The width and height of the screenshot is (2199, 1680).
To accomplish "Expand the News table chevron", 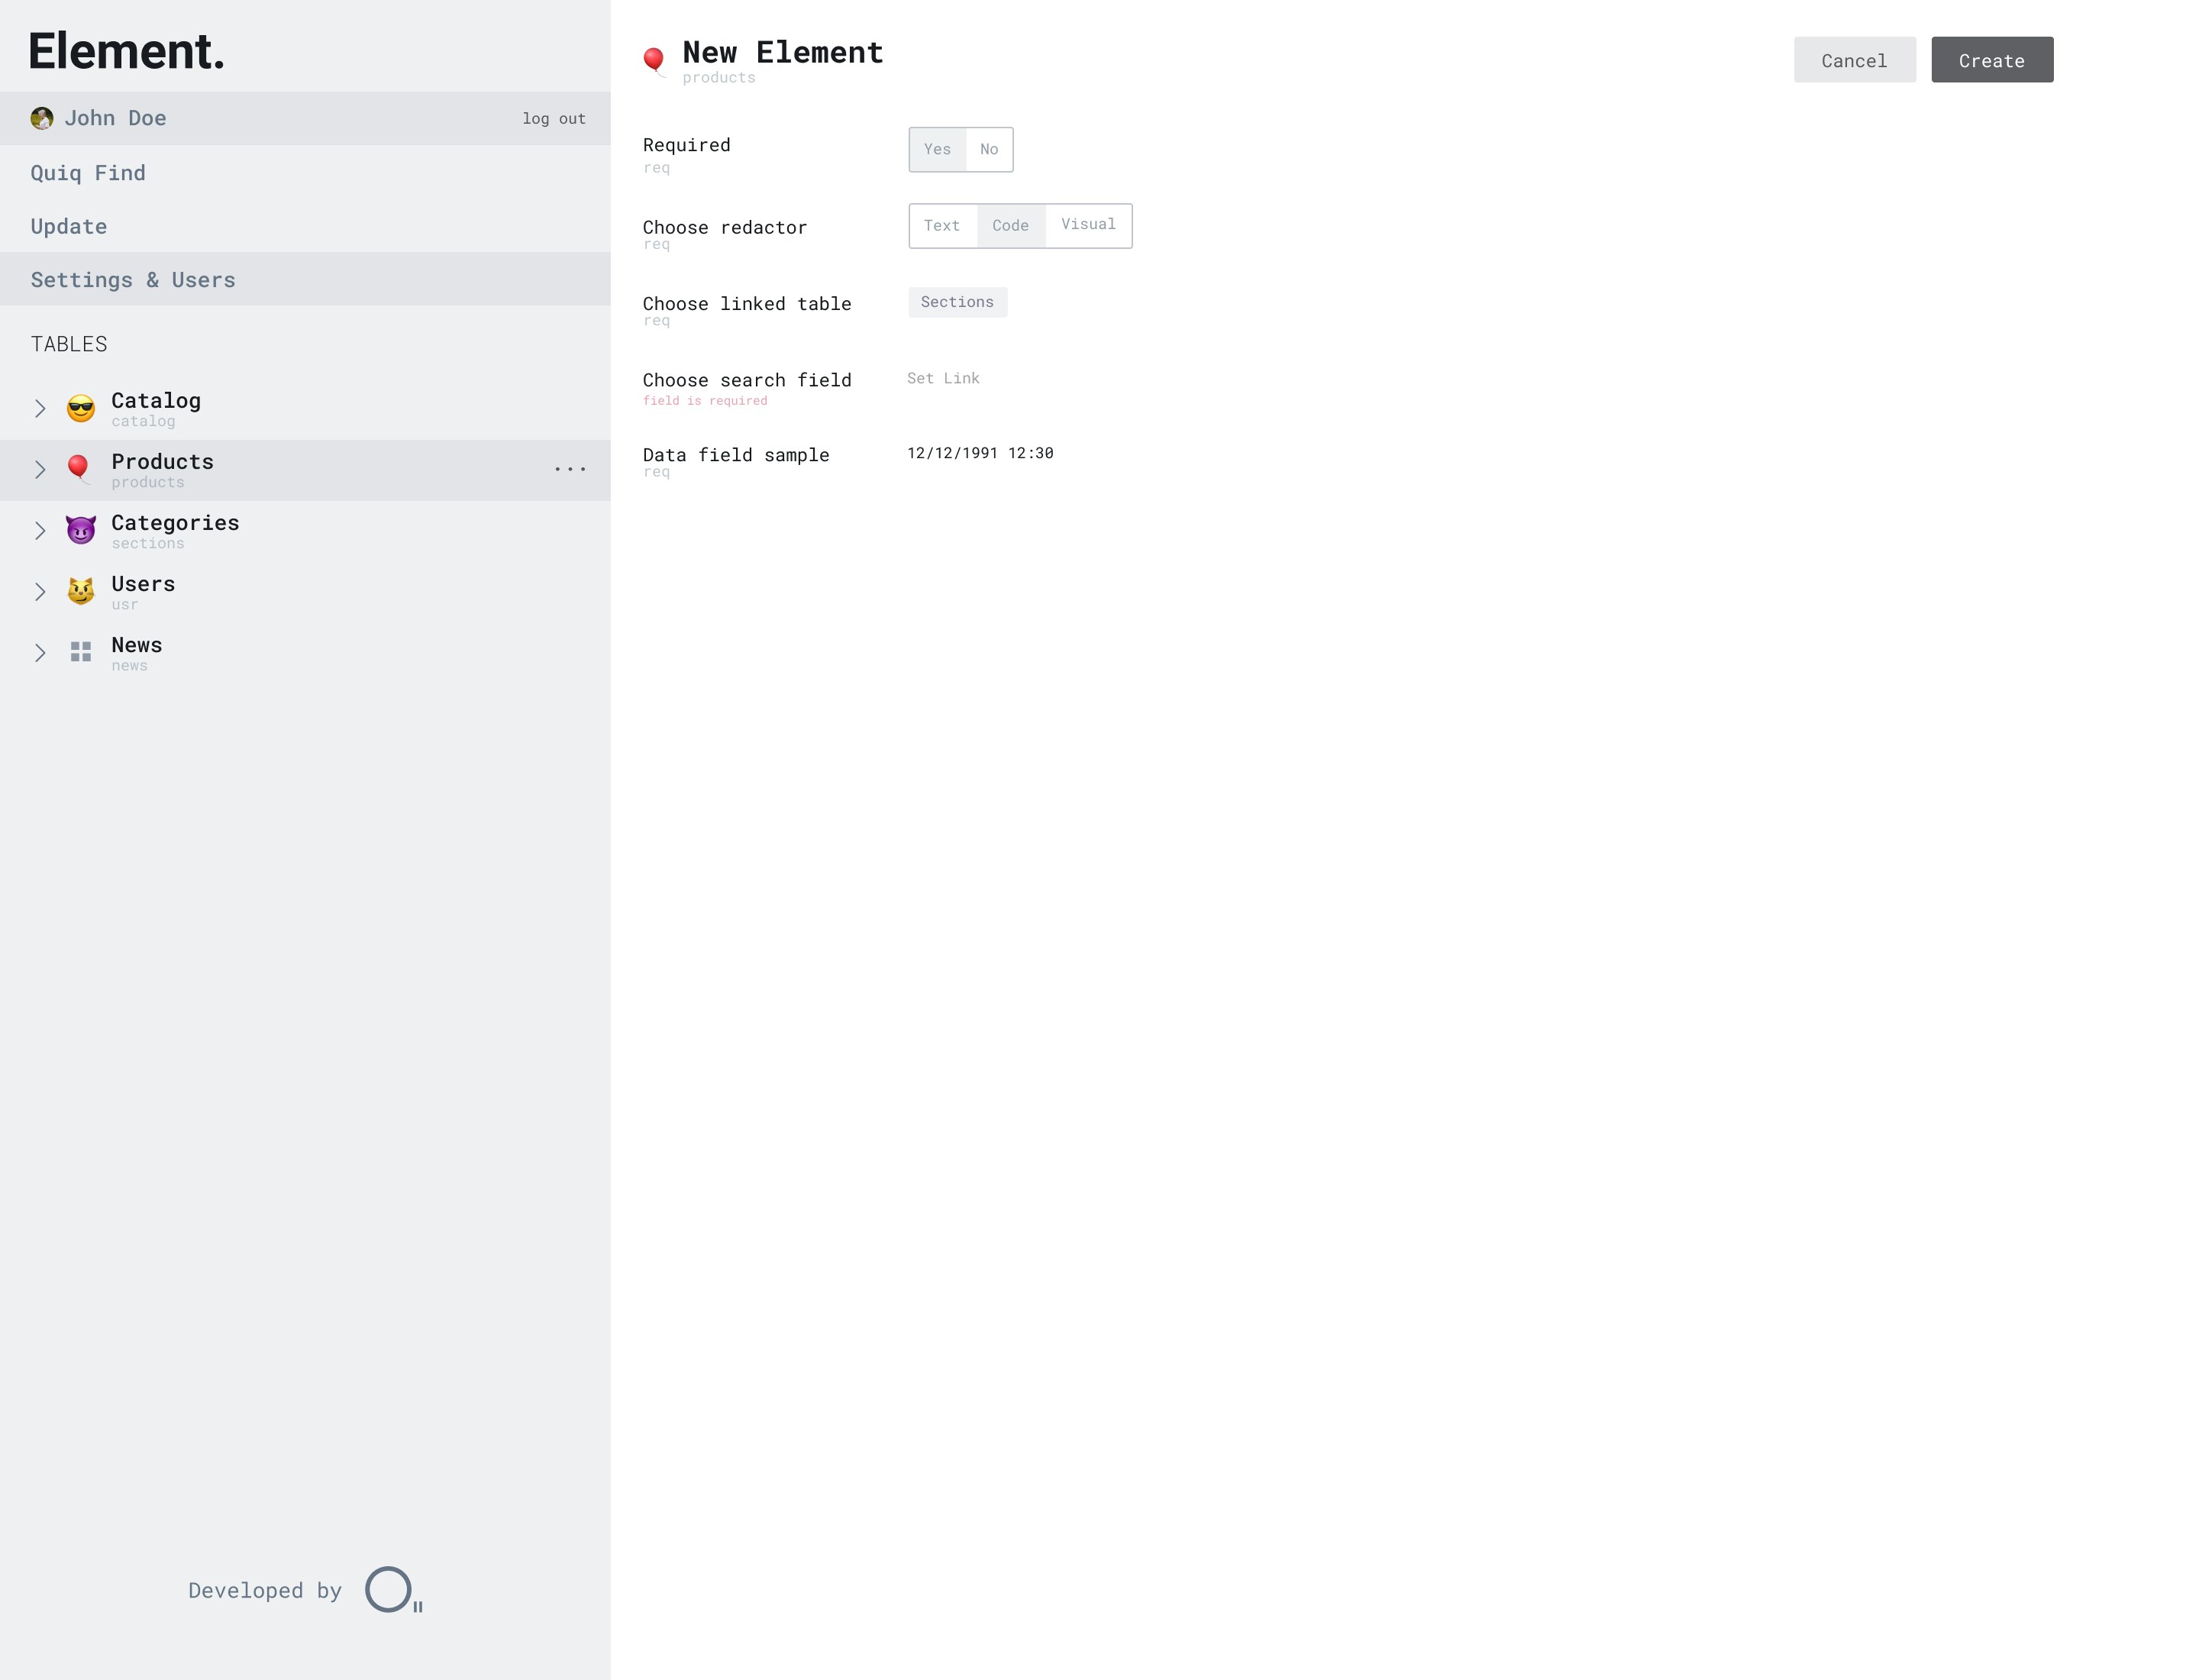I will click(40, 652).
